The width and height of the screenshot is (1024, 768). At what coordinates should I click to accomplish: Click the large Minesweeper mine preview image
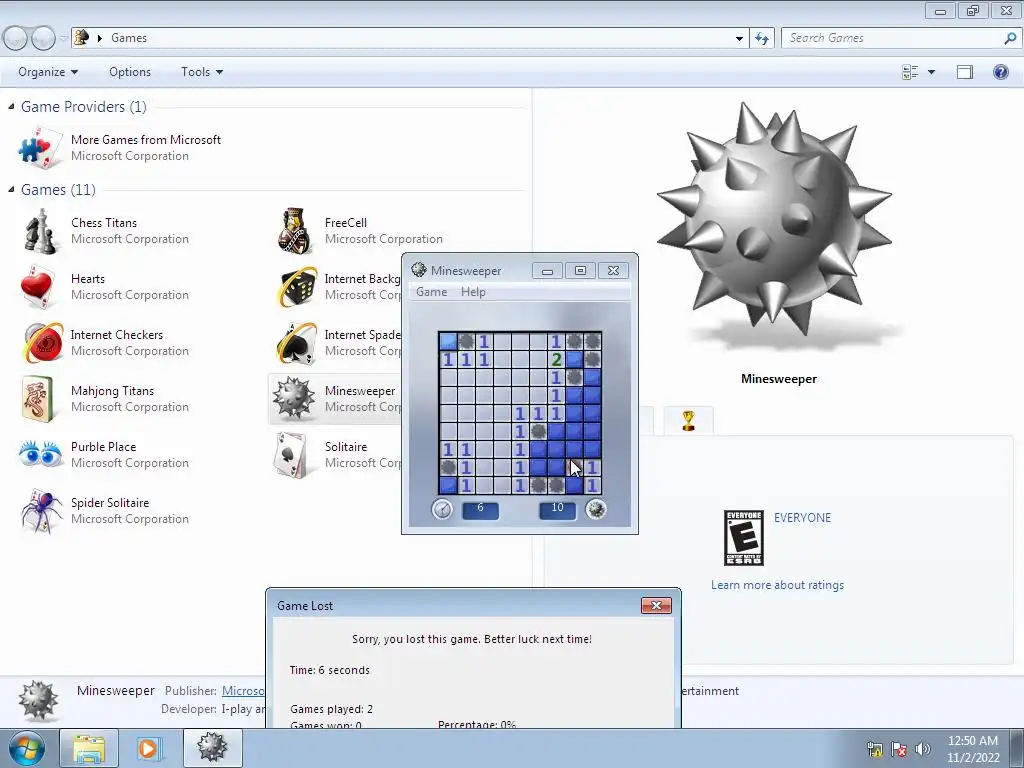coord(775,221)
